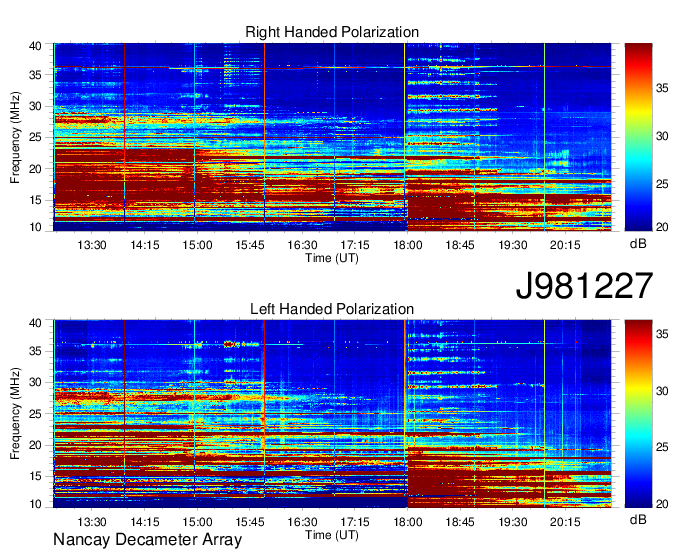Click the 35 dB label on the top color bar
The image size is (680, 552).
tap(662, 88)
